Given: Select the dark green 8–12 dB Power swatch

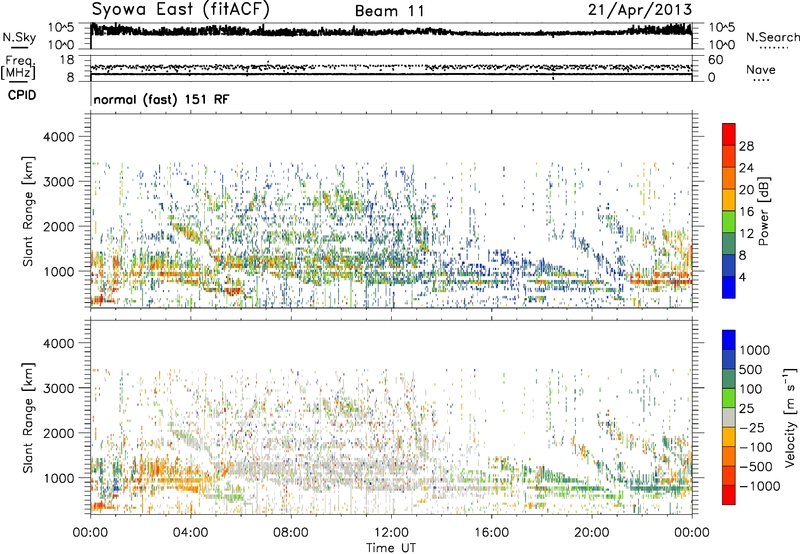Looking at the screenshot, I should (729, 244).
